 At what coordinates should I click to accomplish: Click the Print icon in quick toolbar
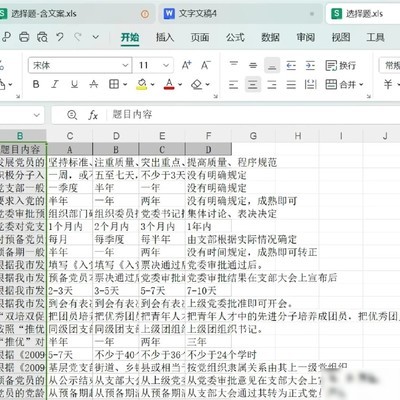24,37
